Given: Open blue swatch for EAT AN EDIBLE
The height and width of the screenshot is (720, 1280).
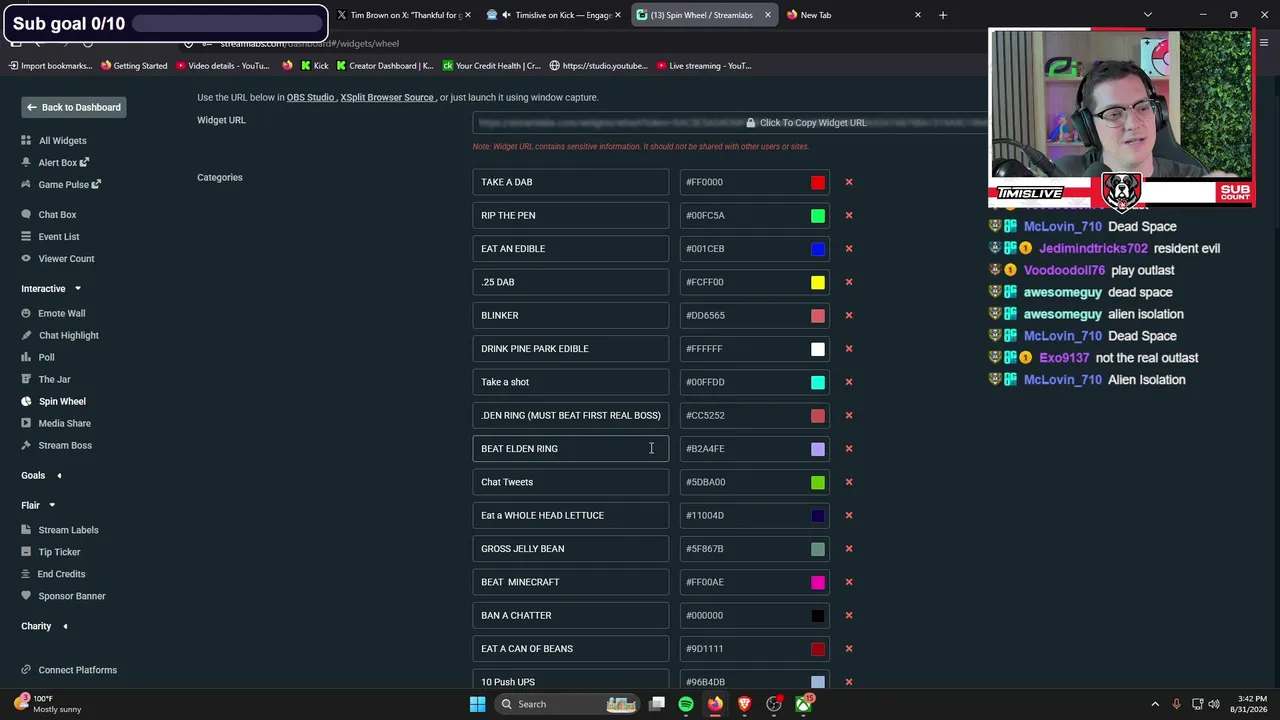Looking at the screenshot, I should click(x=818, y=249).
